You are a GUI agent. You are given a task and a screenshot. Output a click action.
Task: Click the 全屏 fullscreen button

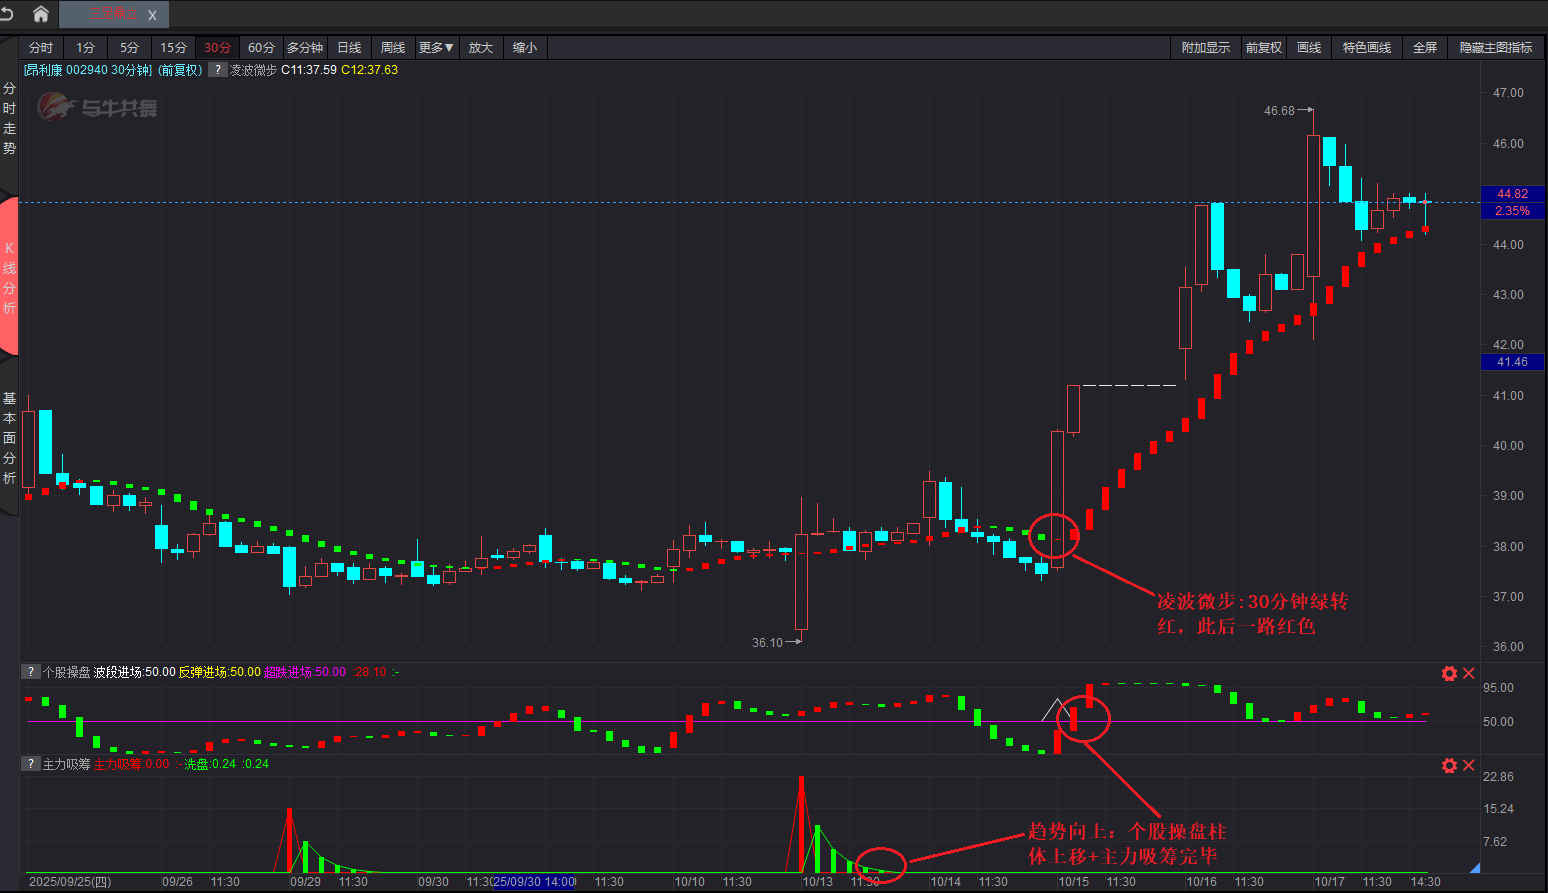pos(1424,48)
